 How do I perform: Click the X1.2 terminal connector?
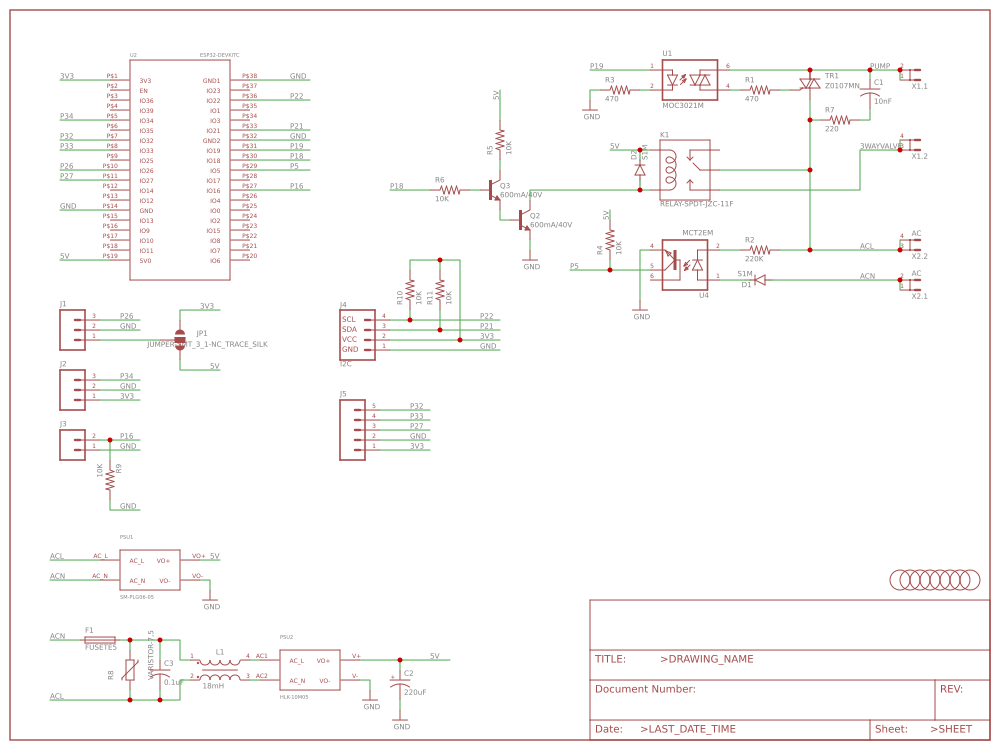click(911, 143)
